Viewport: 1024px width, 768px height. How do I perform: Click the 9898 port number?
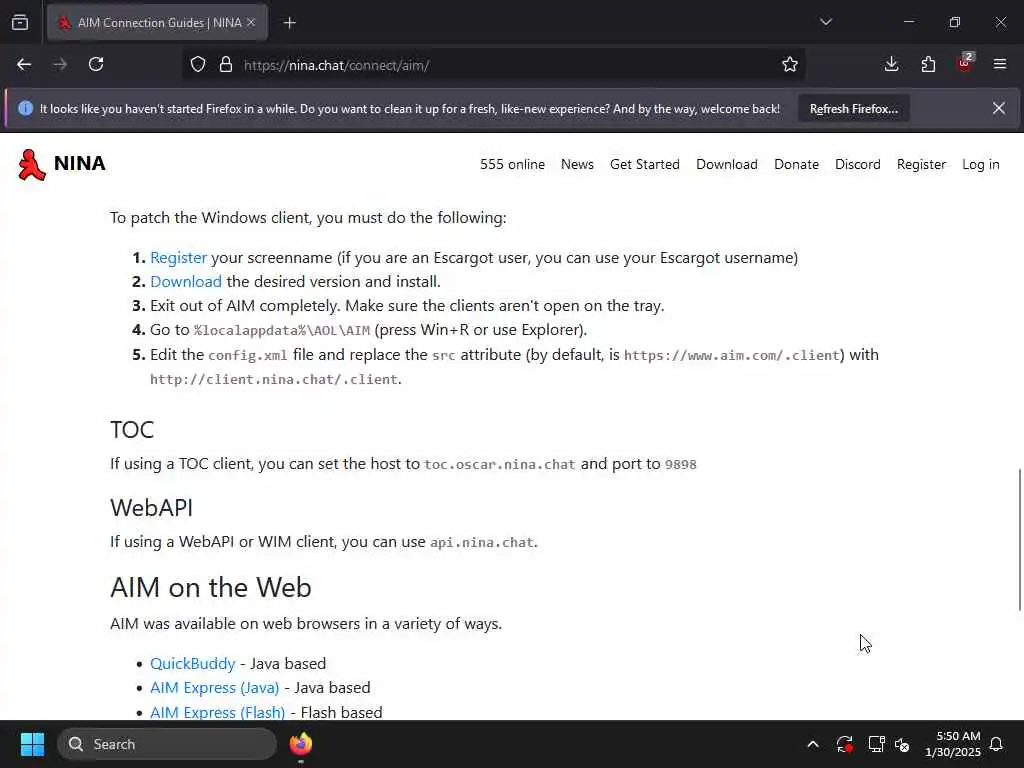pos(680,464)
